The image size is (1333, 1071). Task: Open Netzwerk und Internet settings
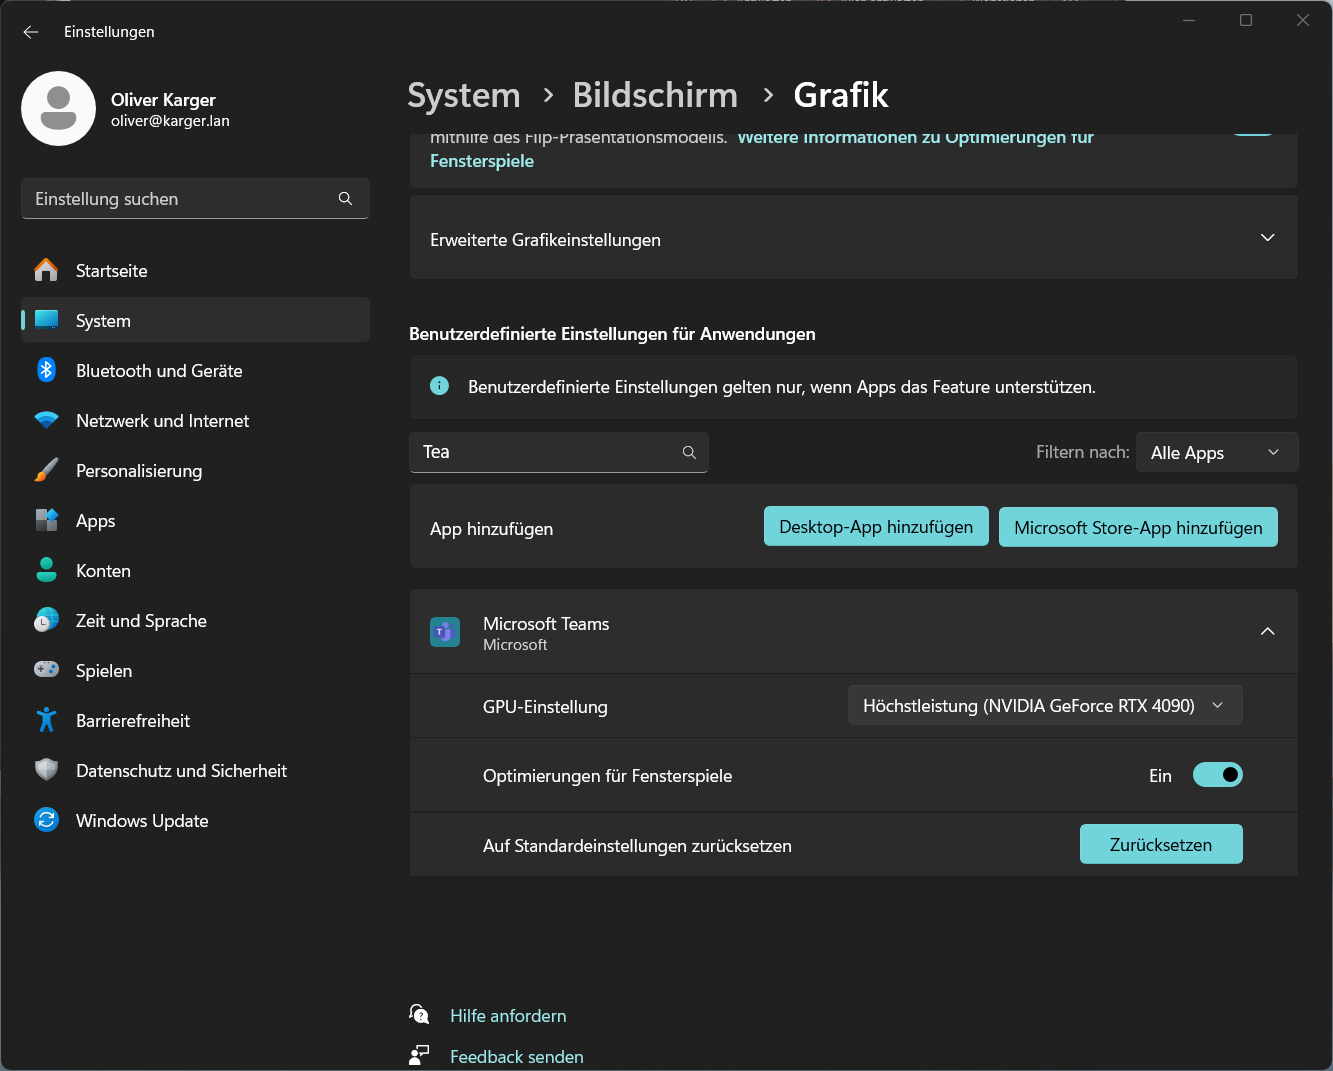click(x=162, y=421)
